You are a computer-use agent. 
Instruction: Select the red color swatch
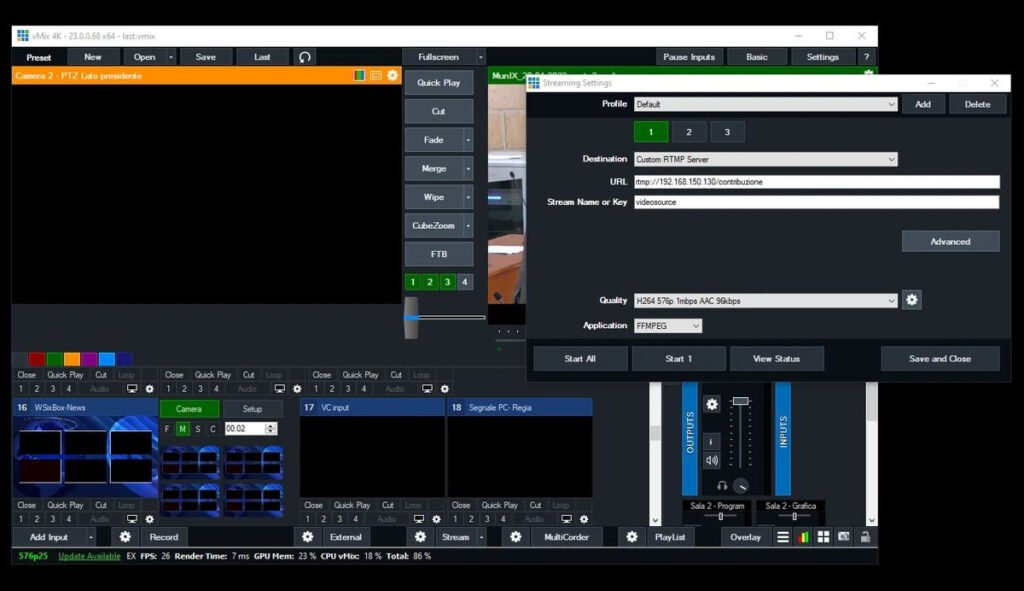[37, 359]
